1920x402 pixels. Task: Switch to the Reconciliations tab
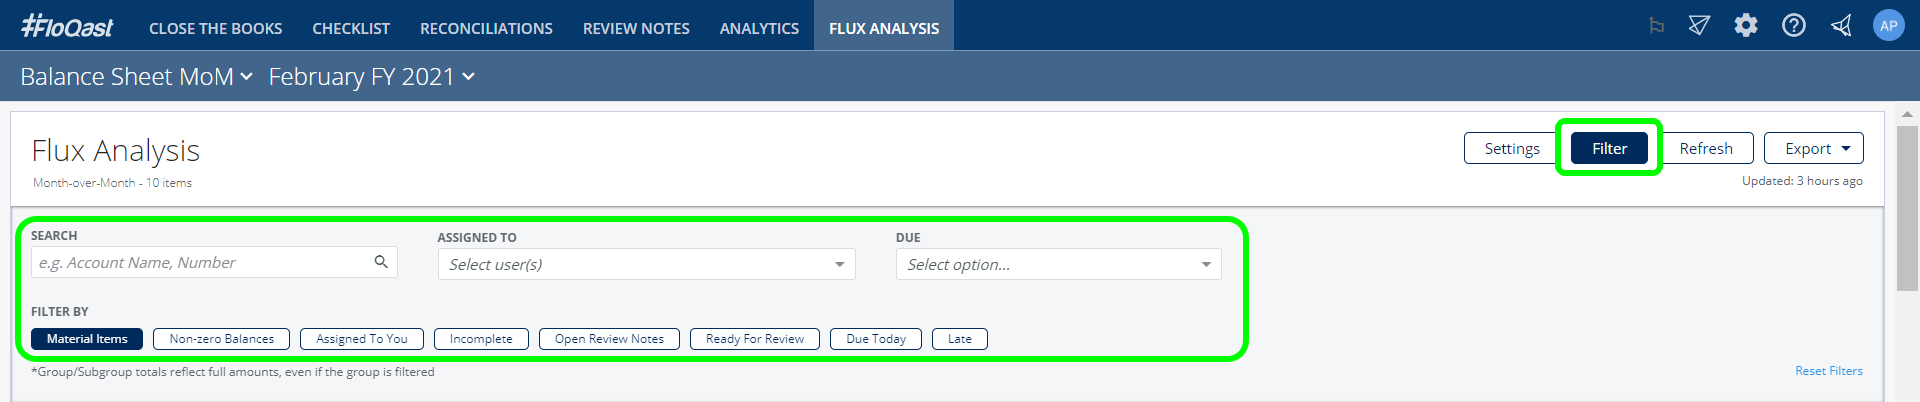pos(486,28)
